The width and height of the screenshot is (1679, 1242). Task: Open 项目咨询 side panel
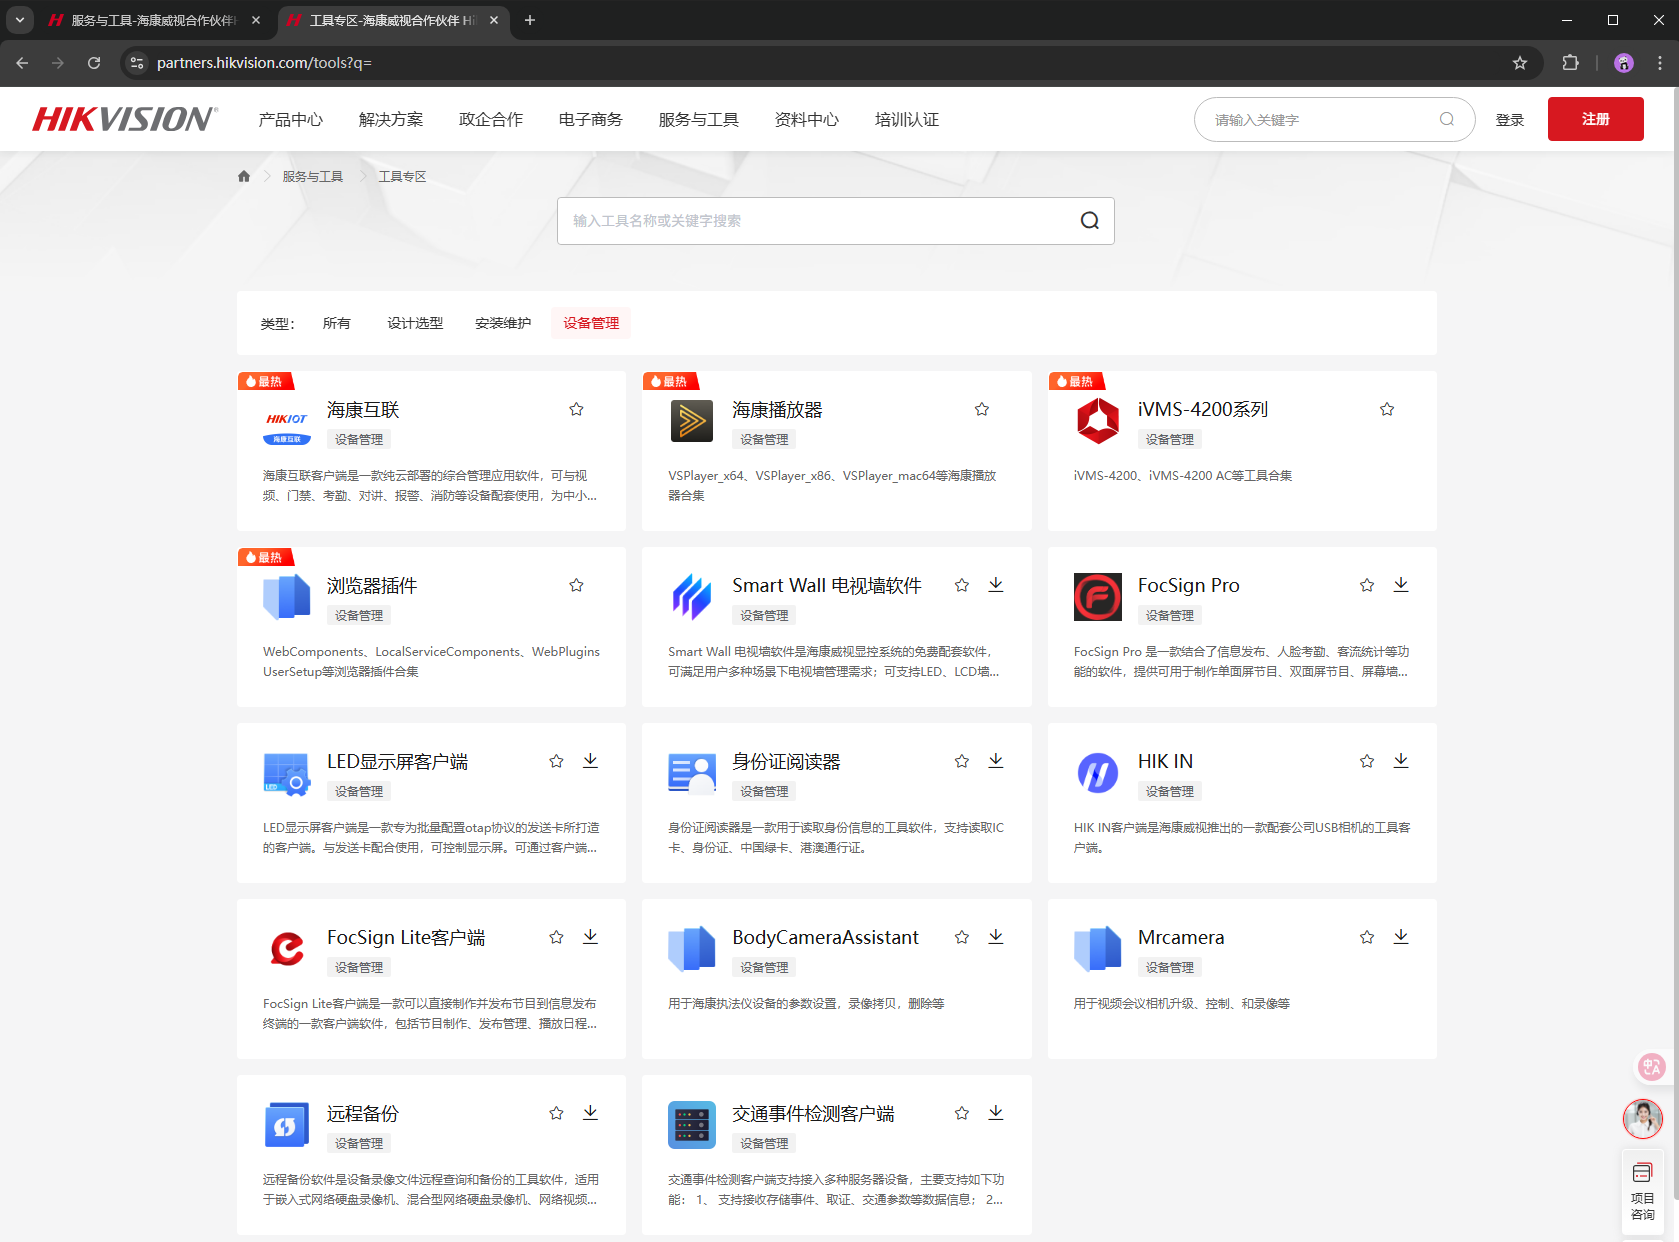coord(1643,1191)
